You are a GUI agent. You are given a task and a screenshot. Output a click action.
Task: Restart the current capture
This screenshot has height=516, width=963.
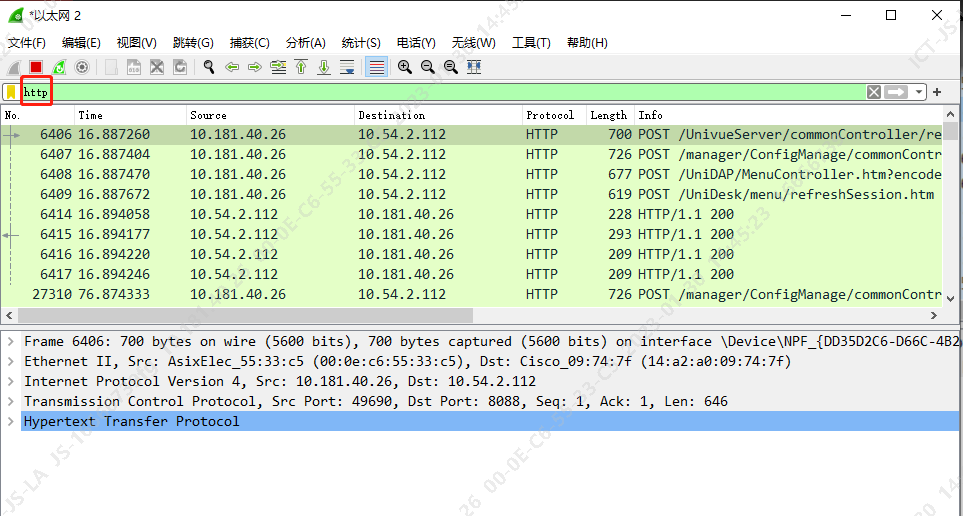click(x=59, y=67)
